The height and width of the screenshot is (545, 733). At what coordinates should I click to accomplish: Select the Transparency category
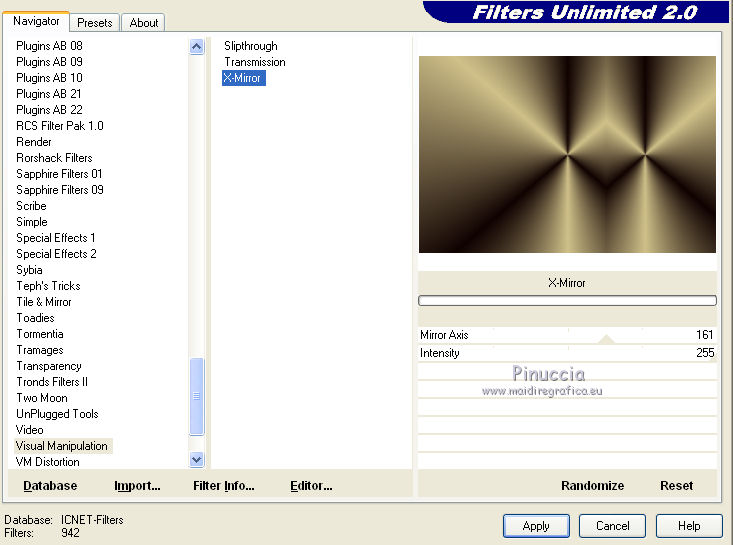49,366
